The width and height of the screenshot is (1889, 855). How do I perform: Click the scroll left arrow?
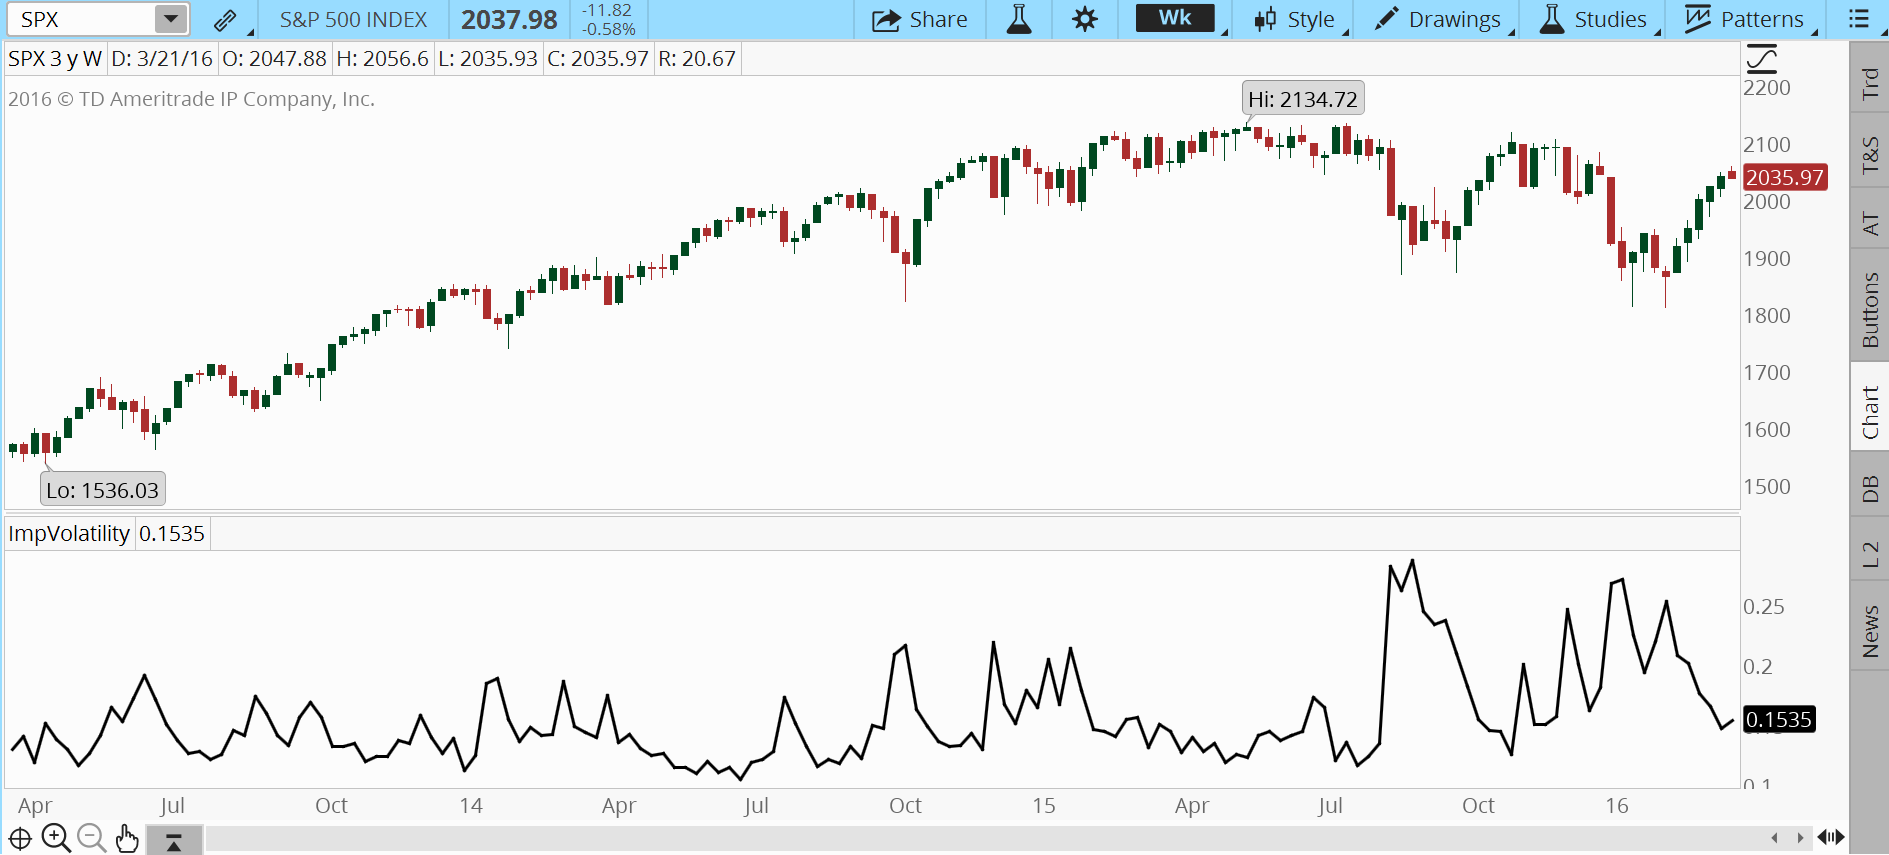point(1775,838)
